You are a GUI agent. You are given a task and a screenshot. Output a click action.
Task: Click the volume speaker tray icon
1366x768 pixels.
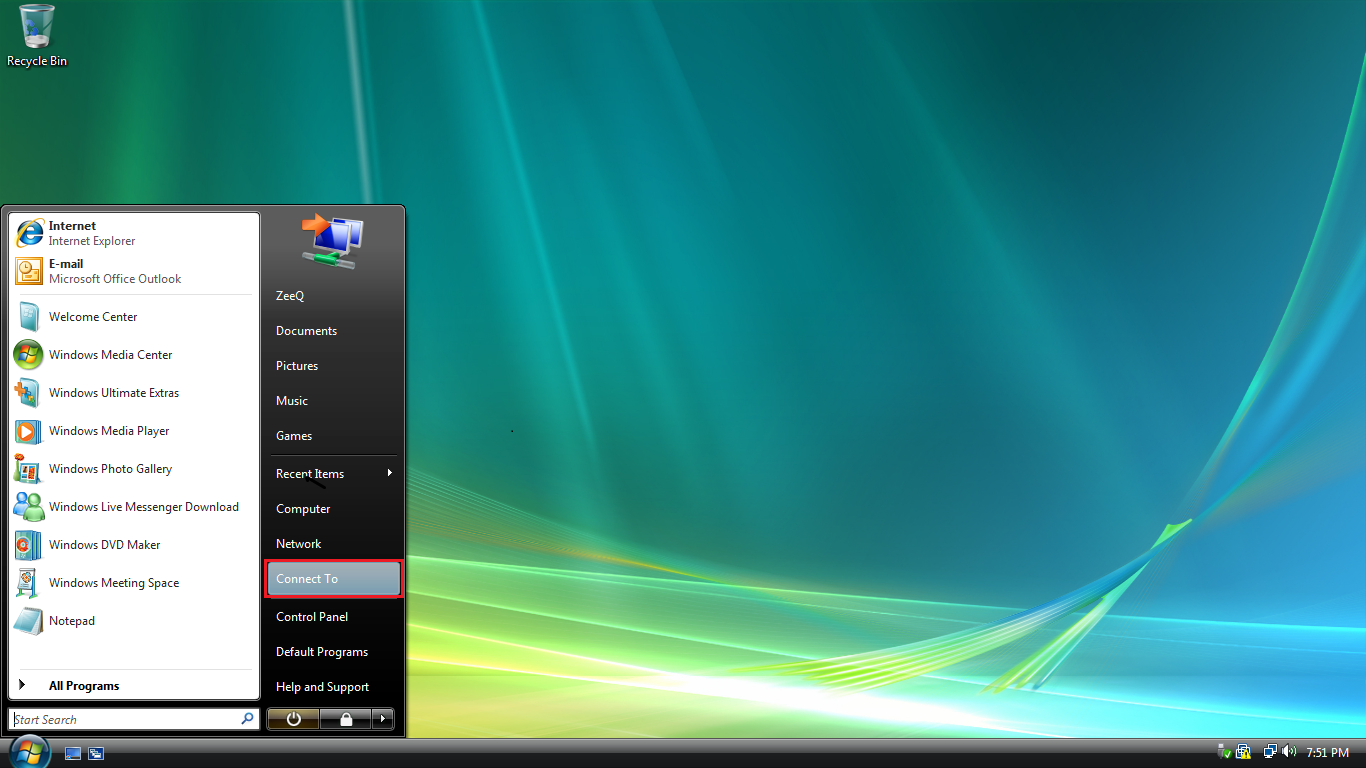coord(1289,752)
